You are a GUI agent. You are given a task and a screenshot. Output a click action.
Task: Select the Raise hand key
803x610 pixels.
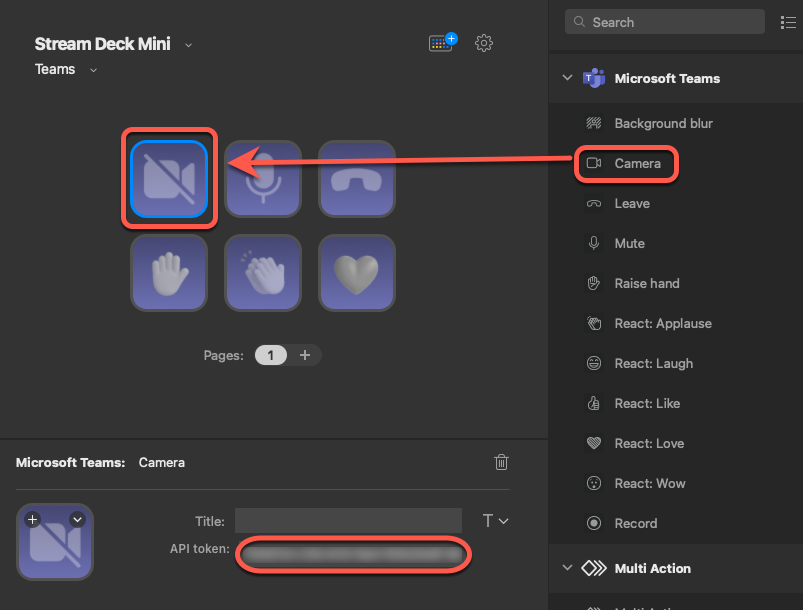coord(168,272)
